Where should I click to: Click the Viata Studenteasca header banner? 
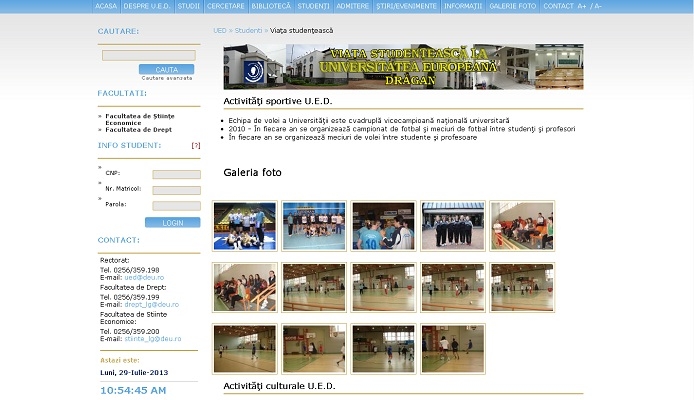point(403,66)
